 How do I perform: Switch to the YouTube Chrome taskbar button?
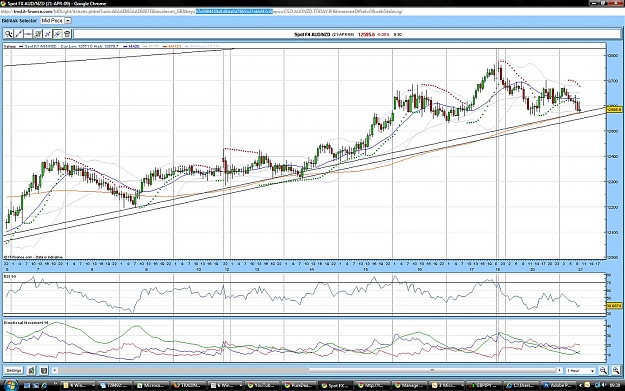pyautogui.click(x=263, y=385)
